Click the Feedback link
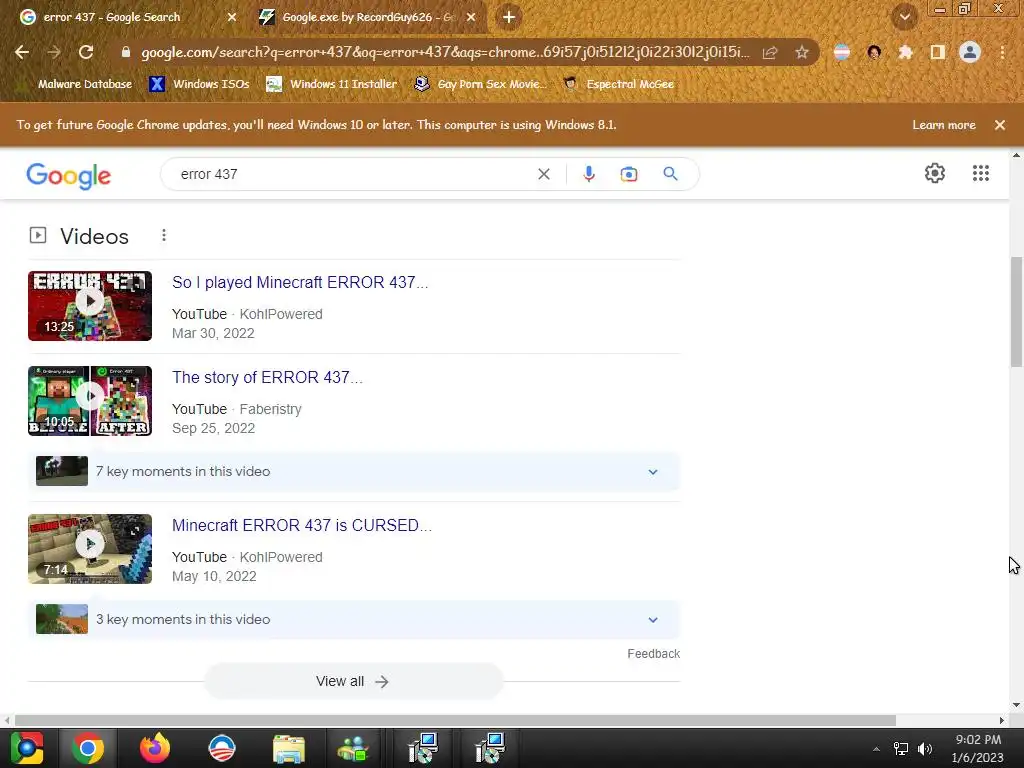The width and height of the screenshot is (1024, 768). 653,654
